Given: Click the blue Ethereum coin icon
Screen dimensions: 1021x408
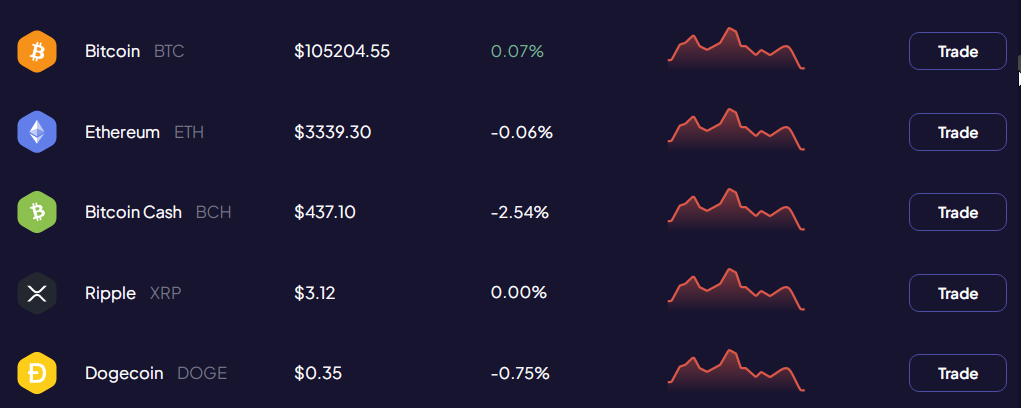Looking at the screenshot, I should (x=37, y=132).
